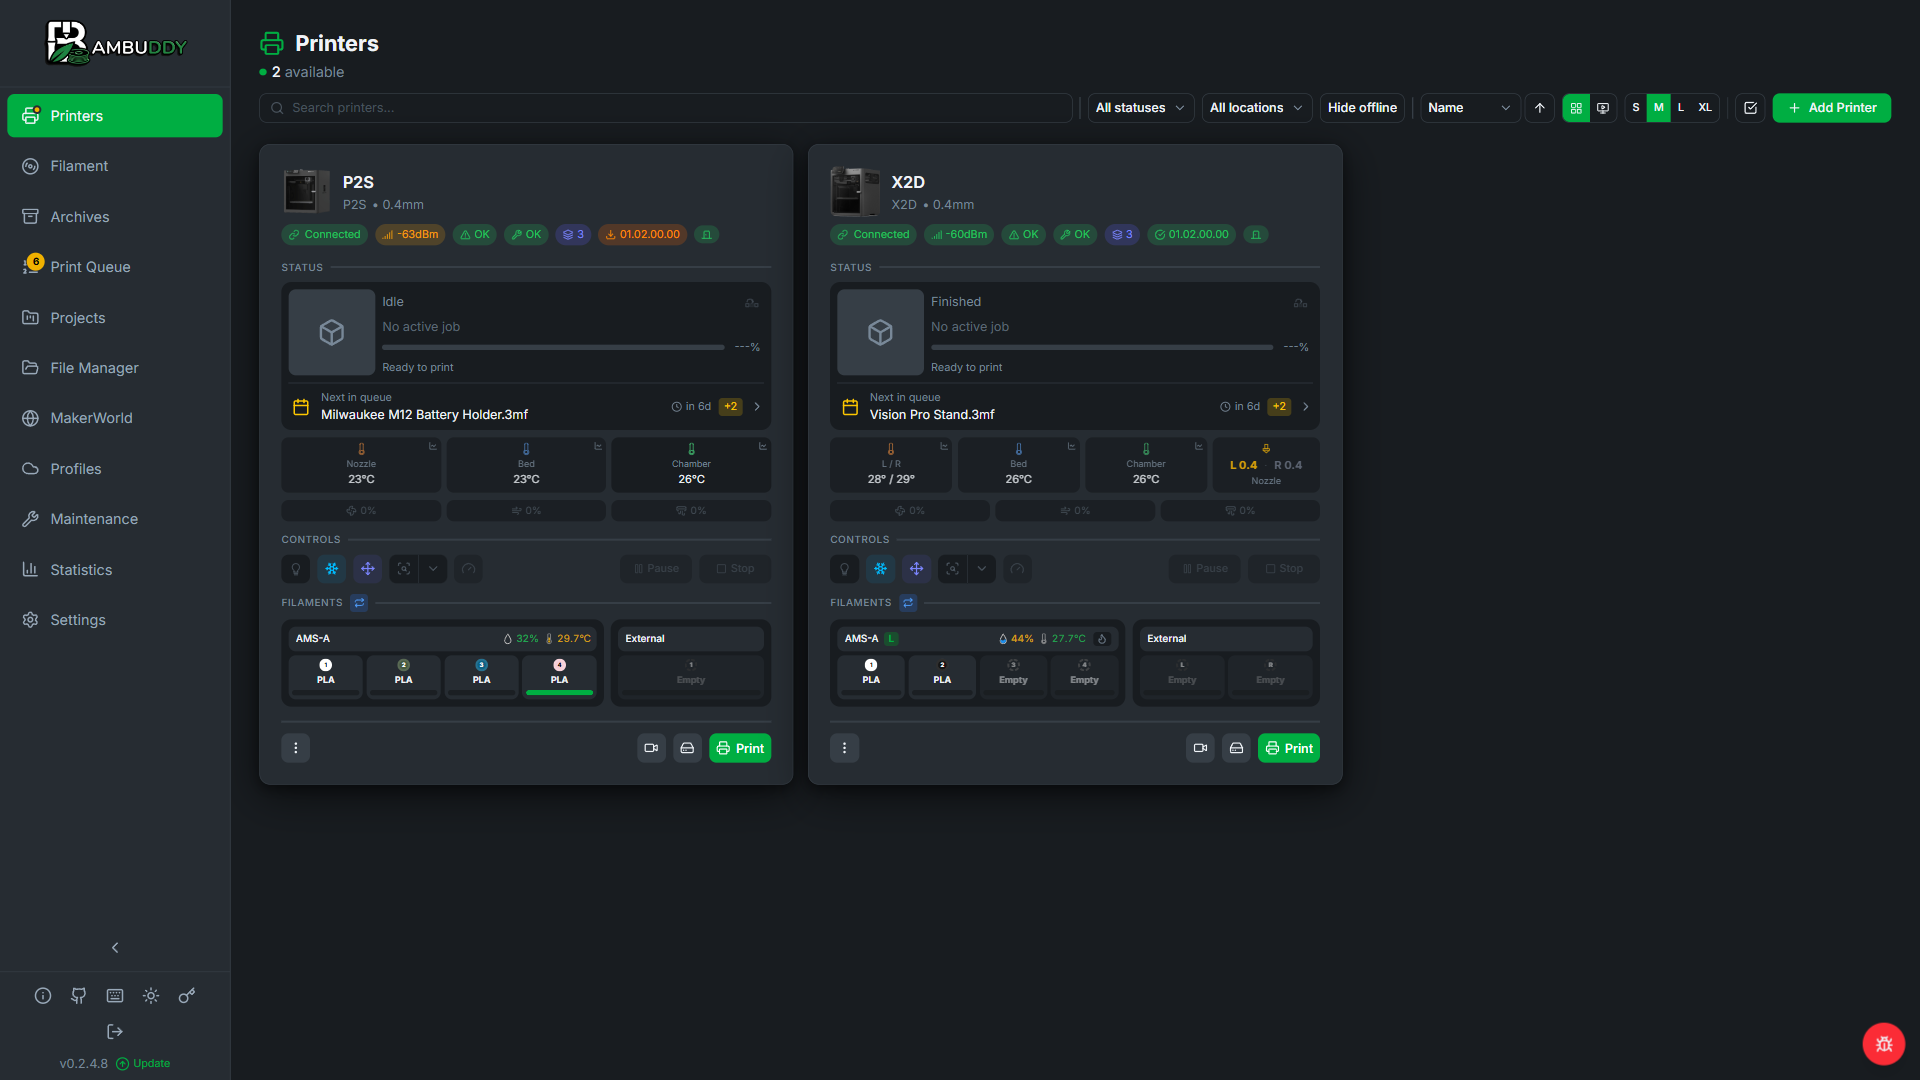
Task: Click the keyboard shortcuts icon
Action: [115, 995]
